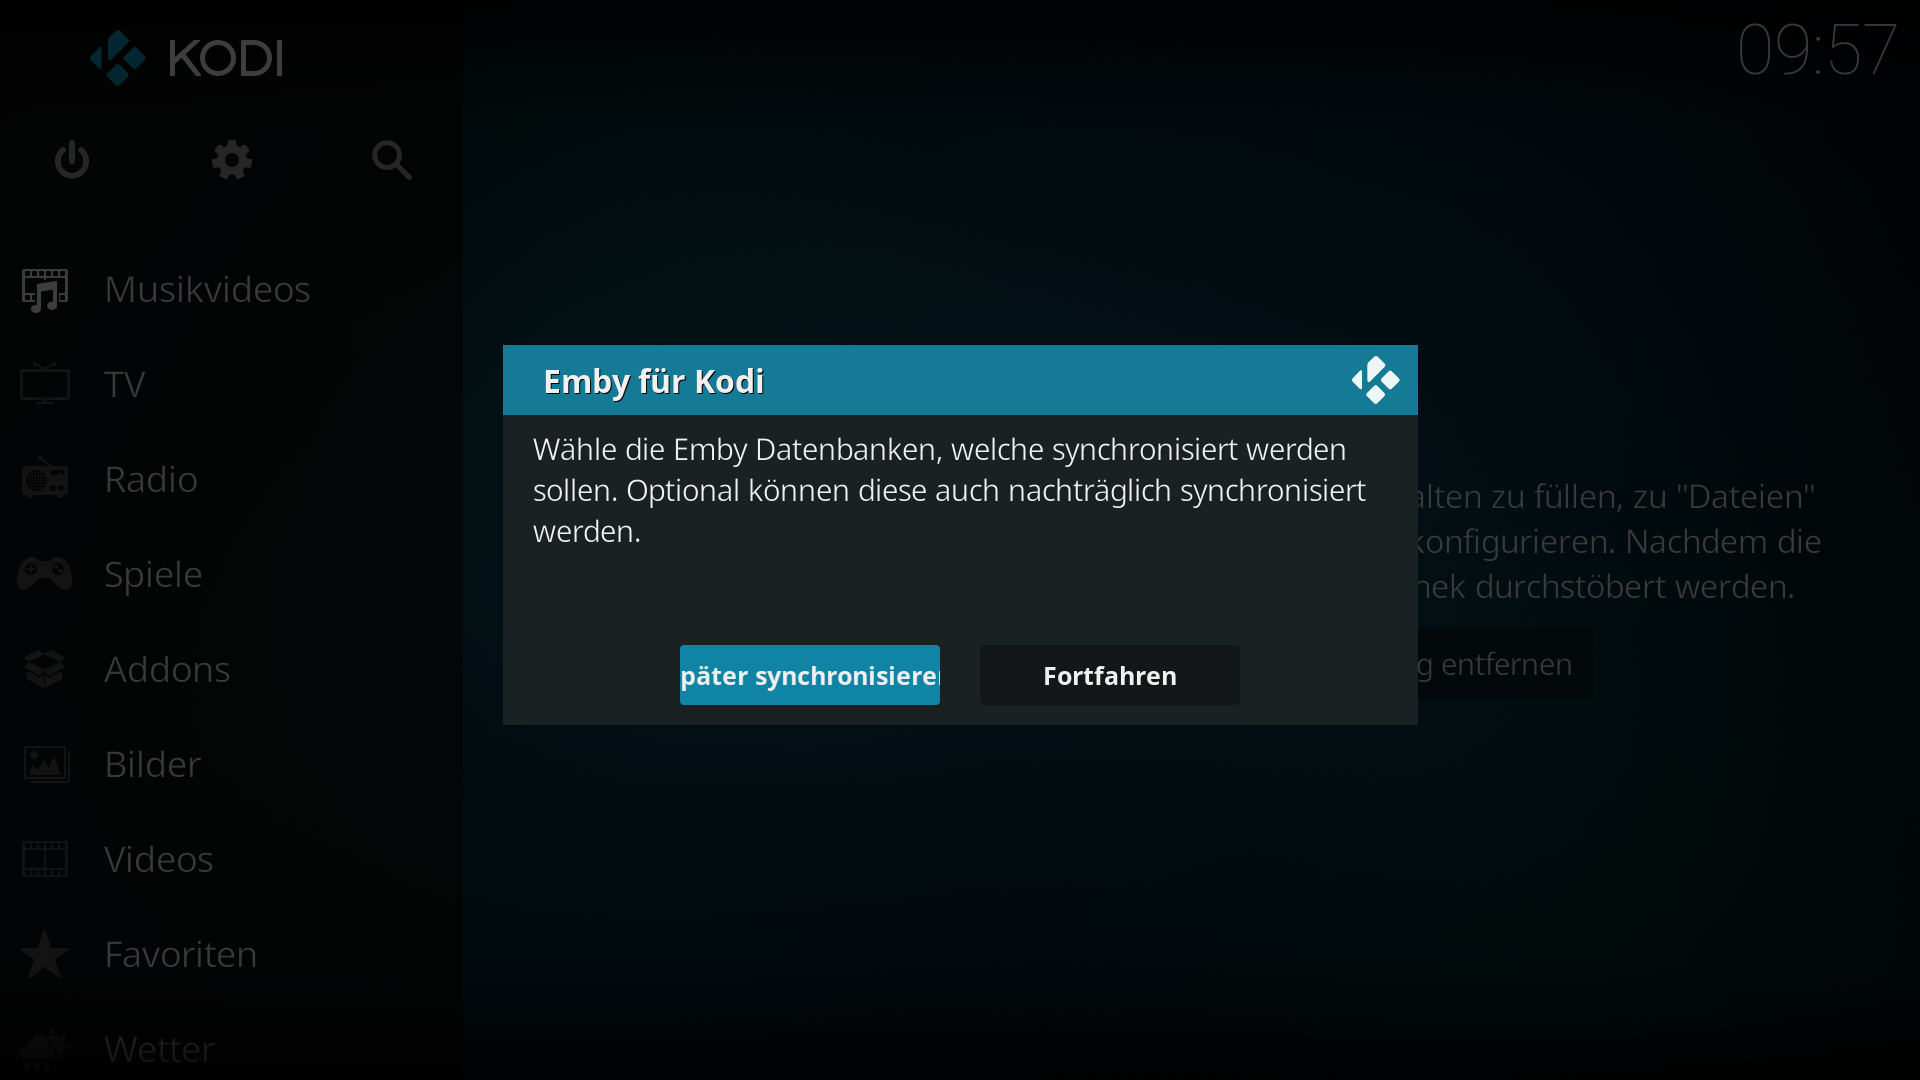Click the Addons box icon
Viewport: 1920px width, 1080px height.
(45, 669)
